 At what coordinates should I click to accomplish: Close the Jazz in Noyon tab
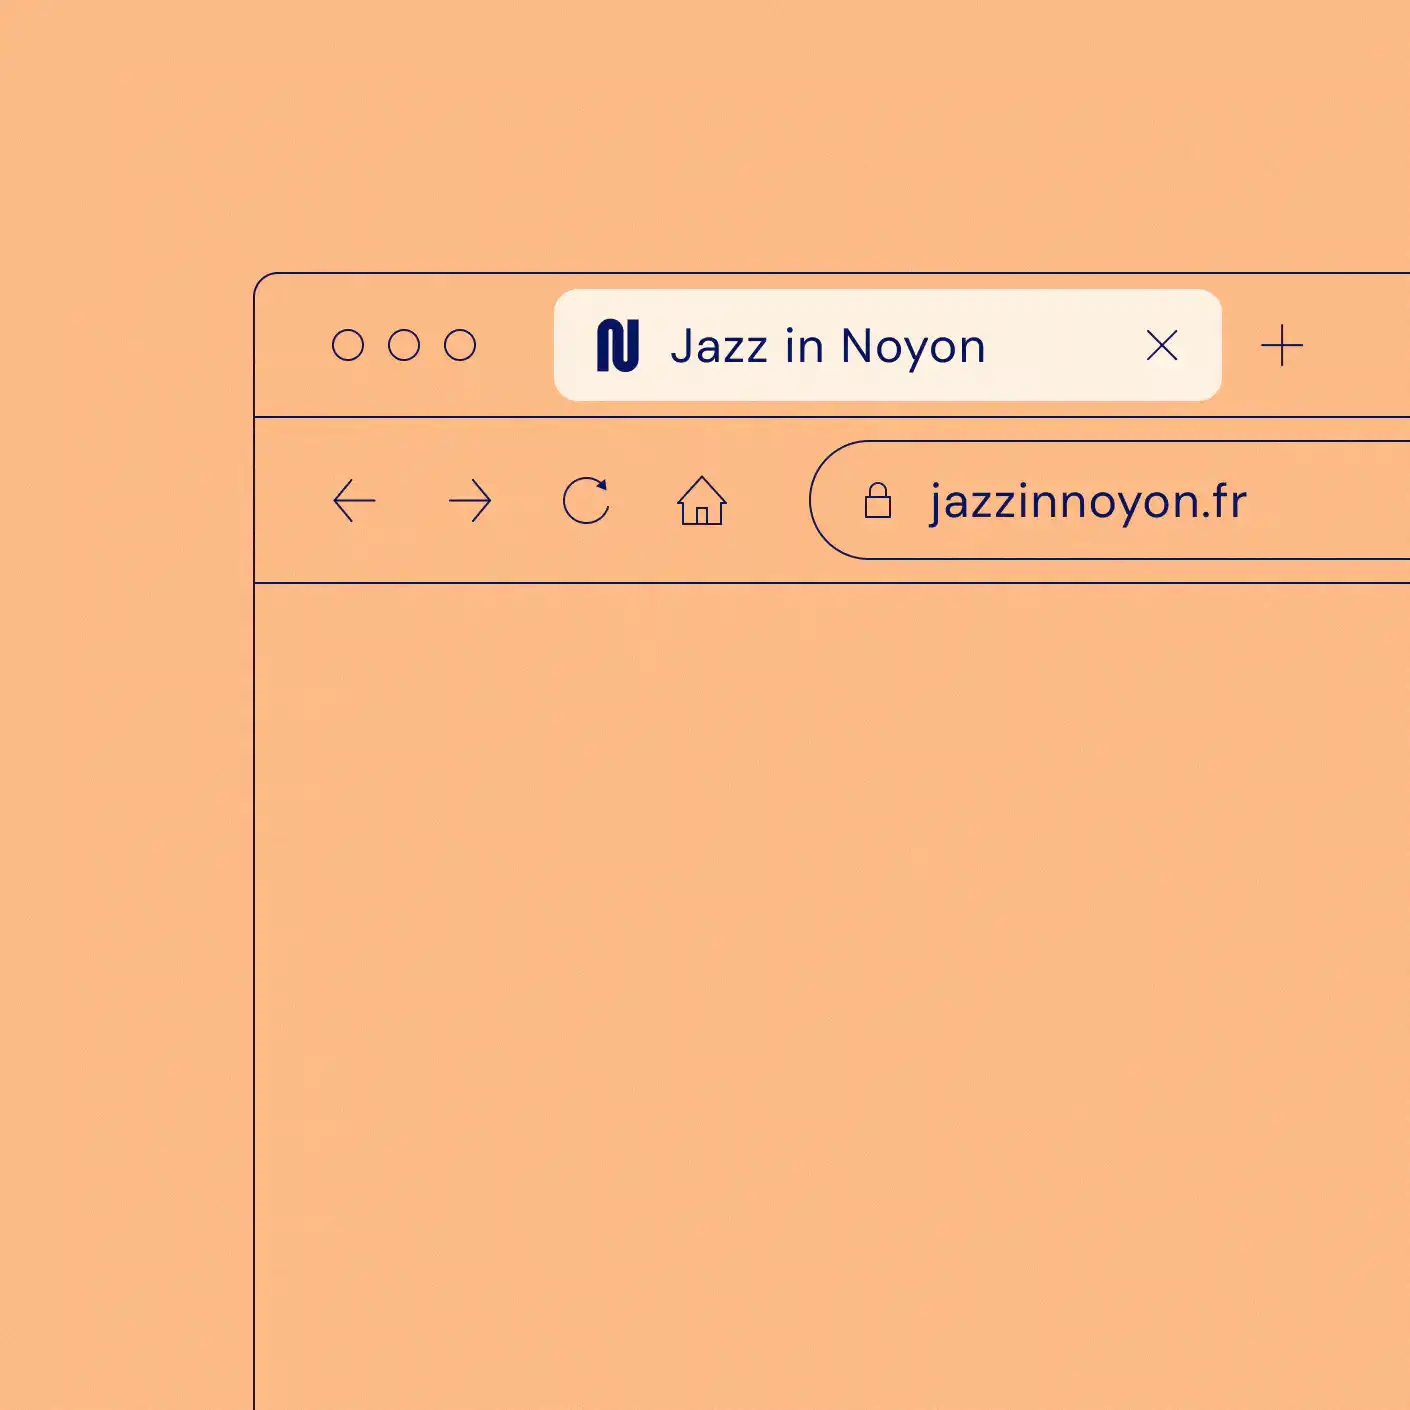pyautogui.click(x=1162, y=346)
